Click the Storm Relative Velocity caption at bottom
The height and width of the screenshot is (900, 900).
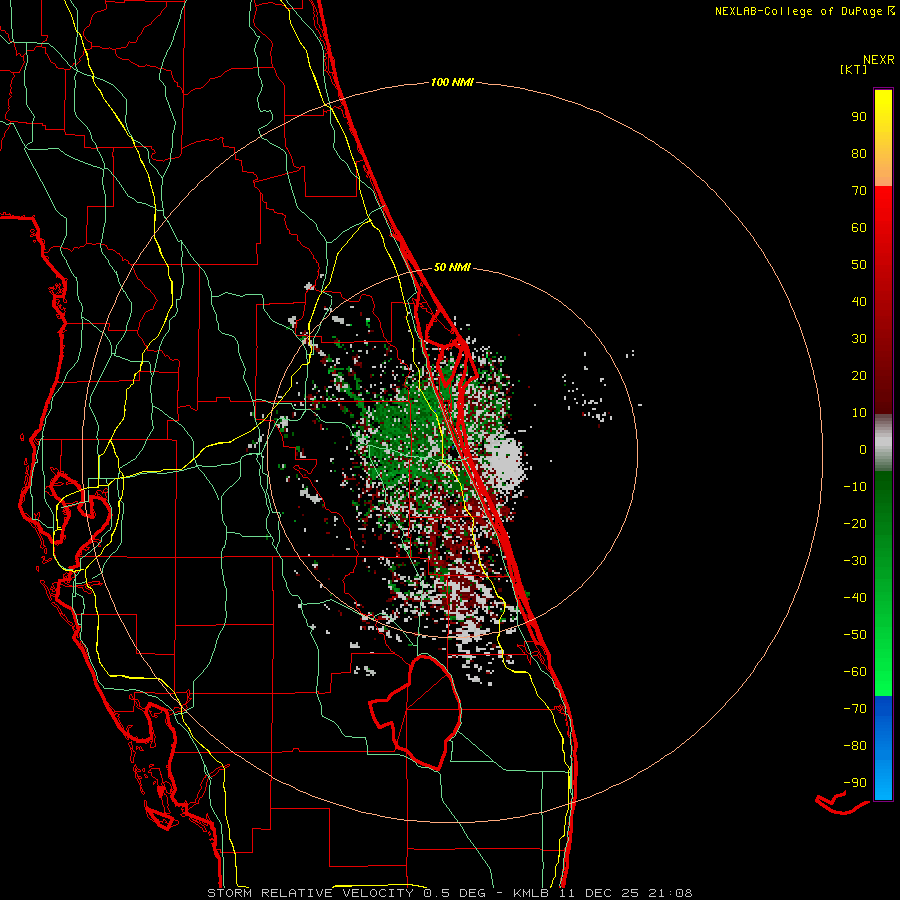click(449, 893)
